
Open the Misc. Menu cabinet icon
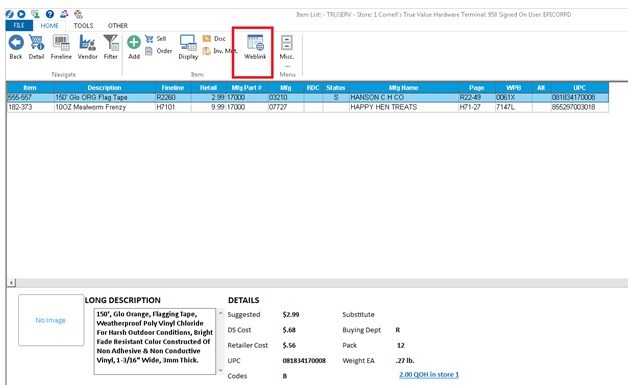(287, 42)
